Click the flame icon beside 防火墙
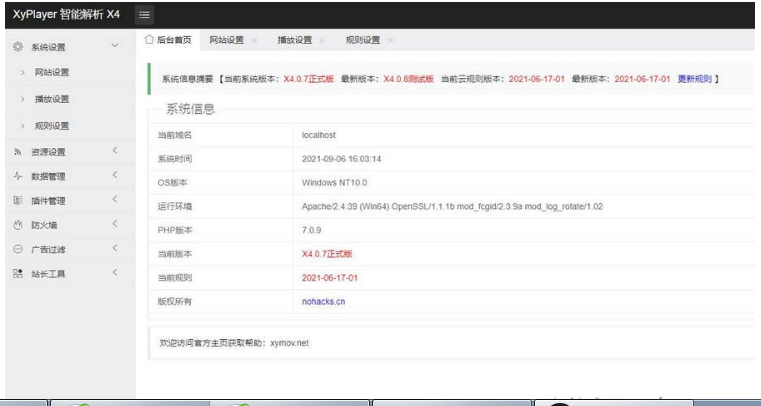This screenshot has width=761, height=406. (18, 225)
